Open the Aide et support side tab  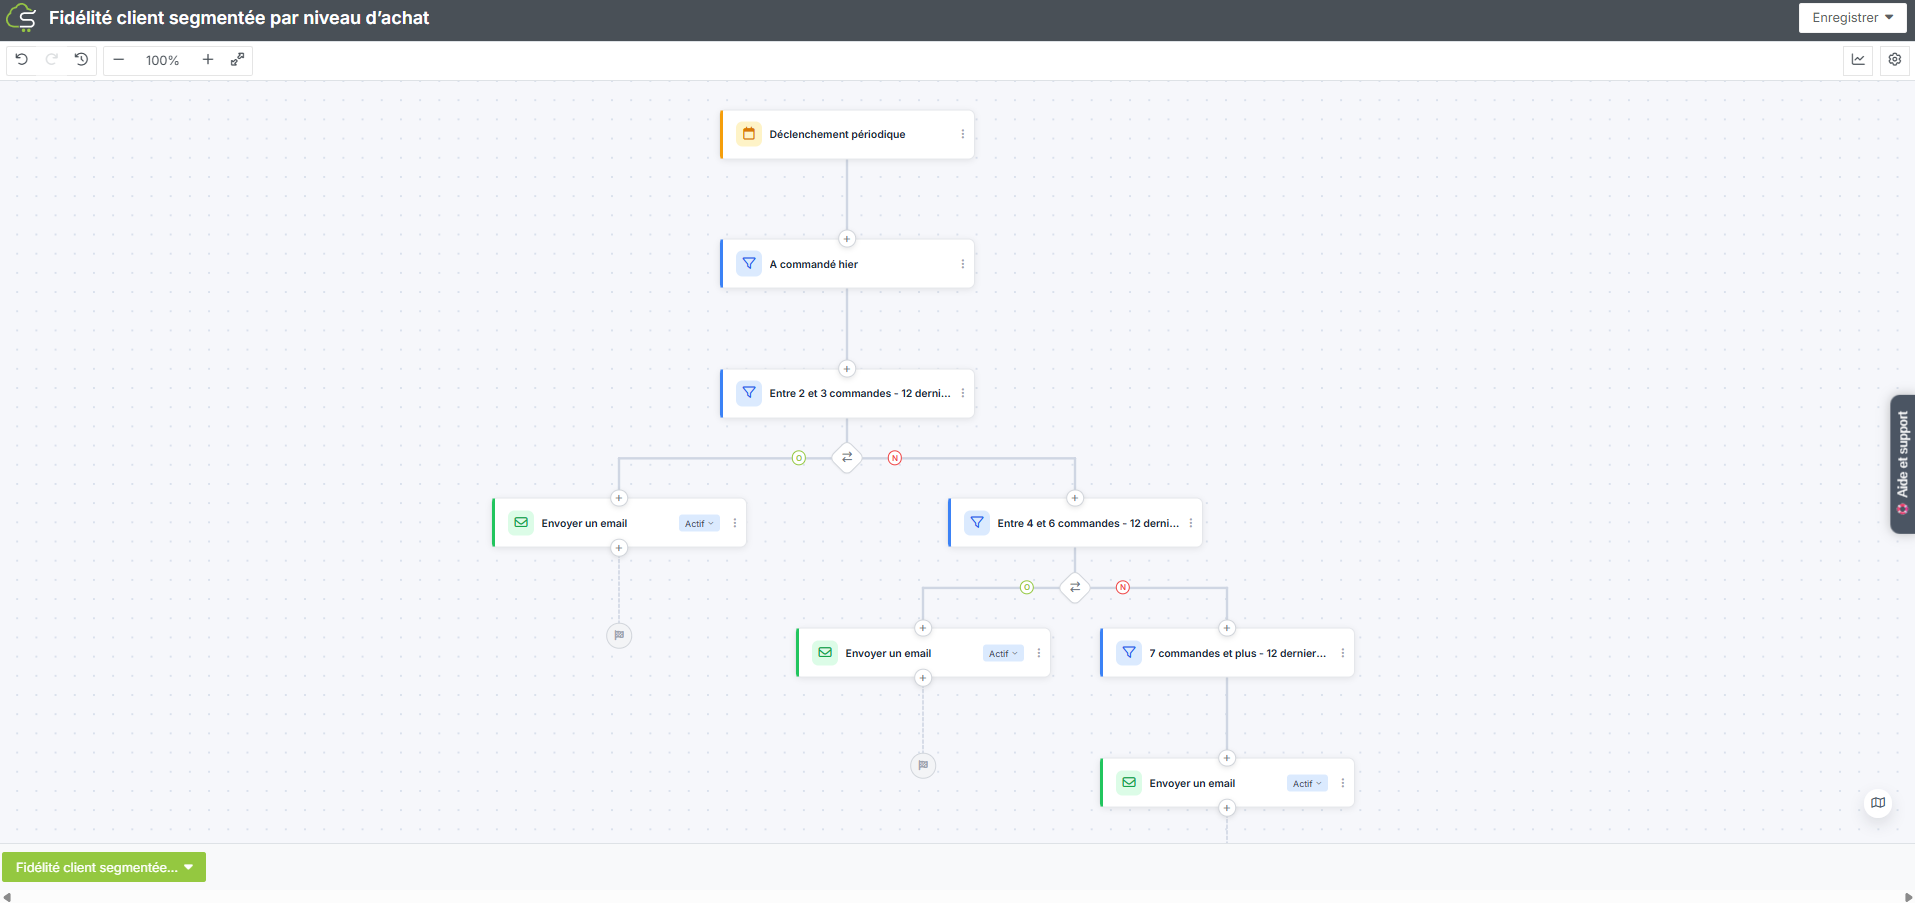(1902, 463)
